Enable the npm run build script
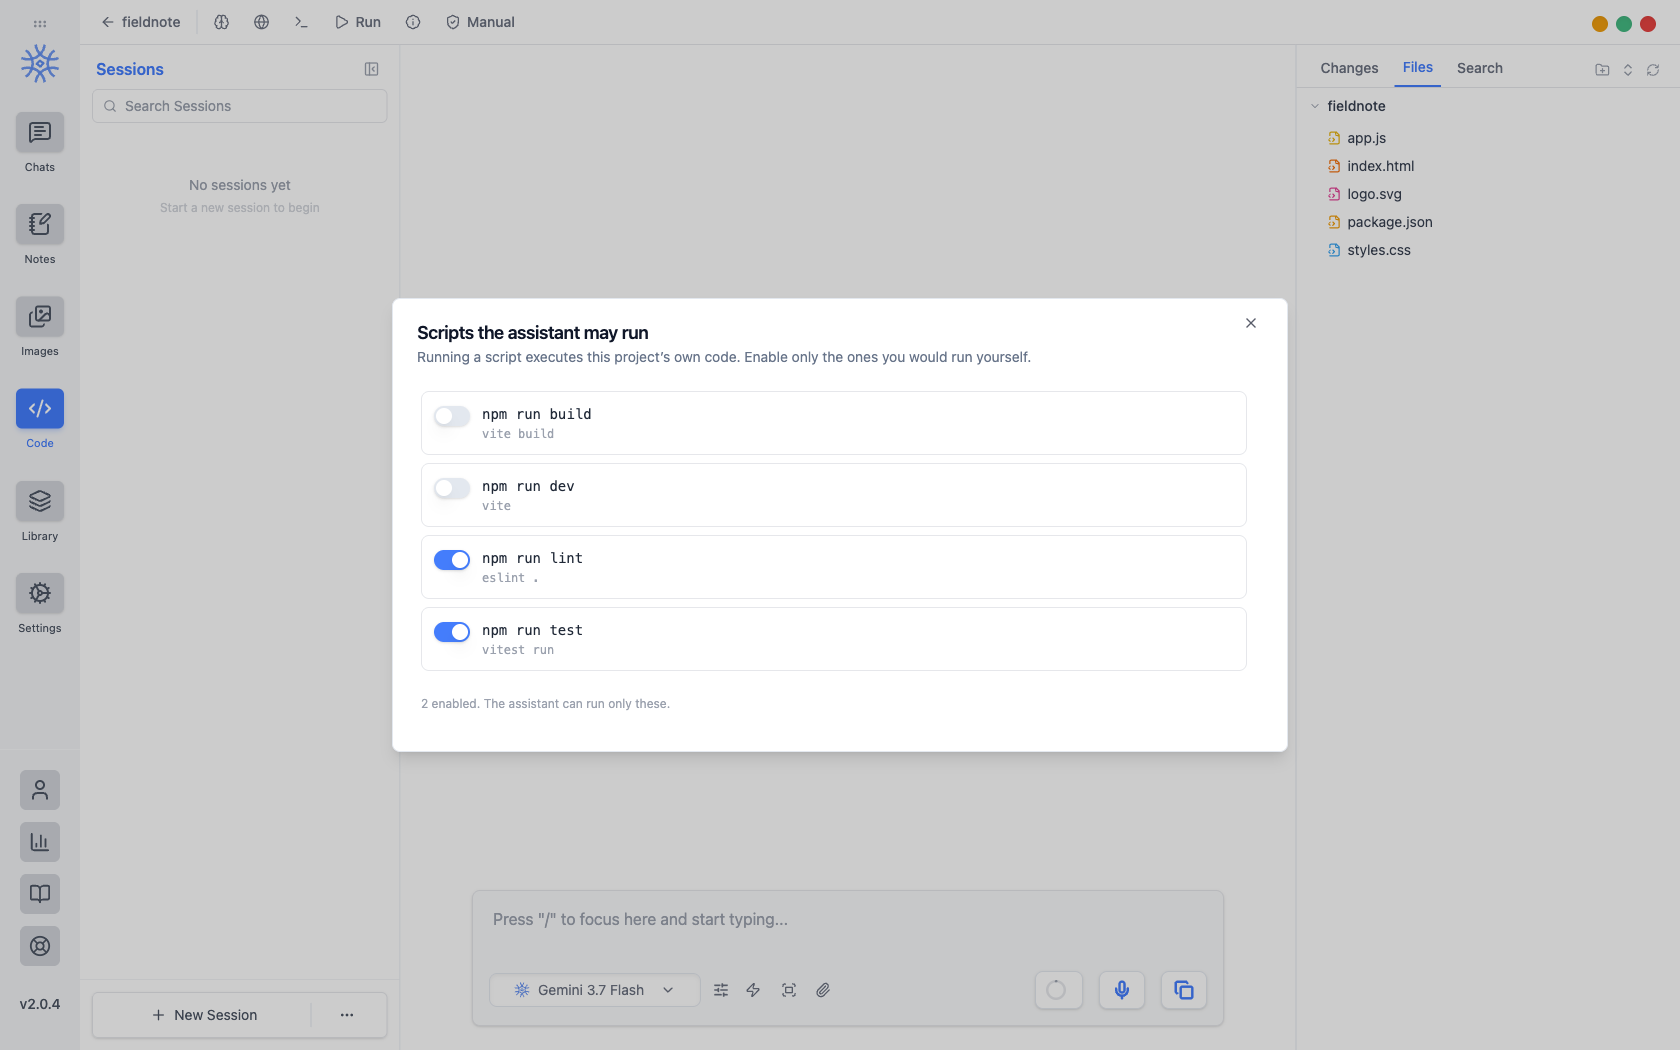 (x=452, y=416)
